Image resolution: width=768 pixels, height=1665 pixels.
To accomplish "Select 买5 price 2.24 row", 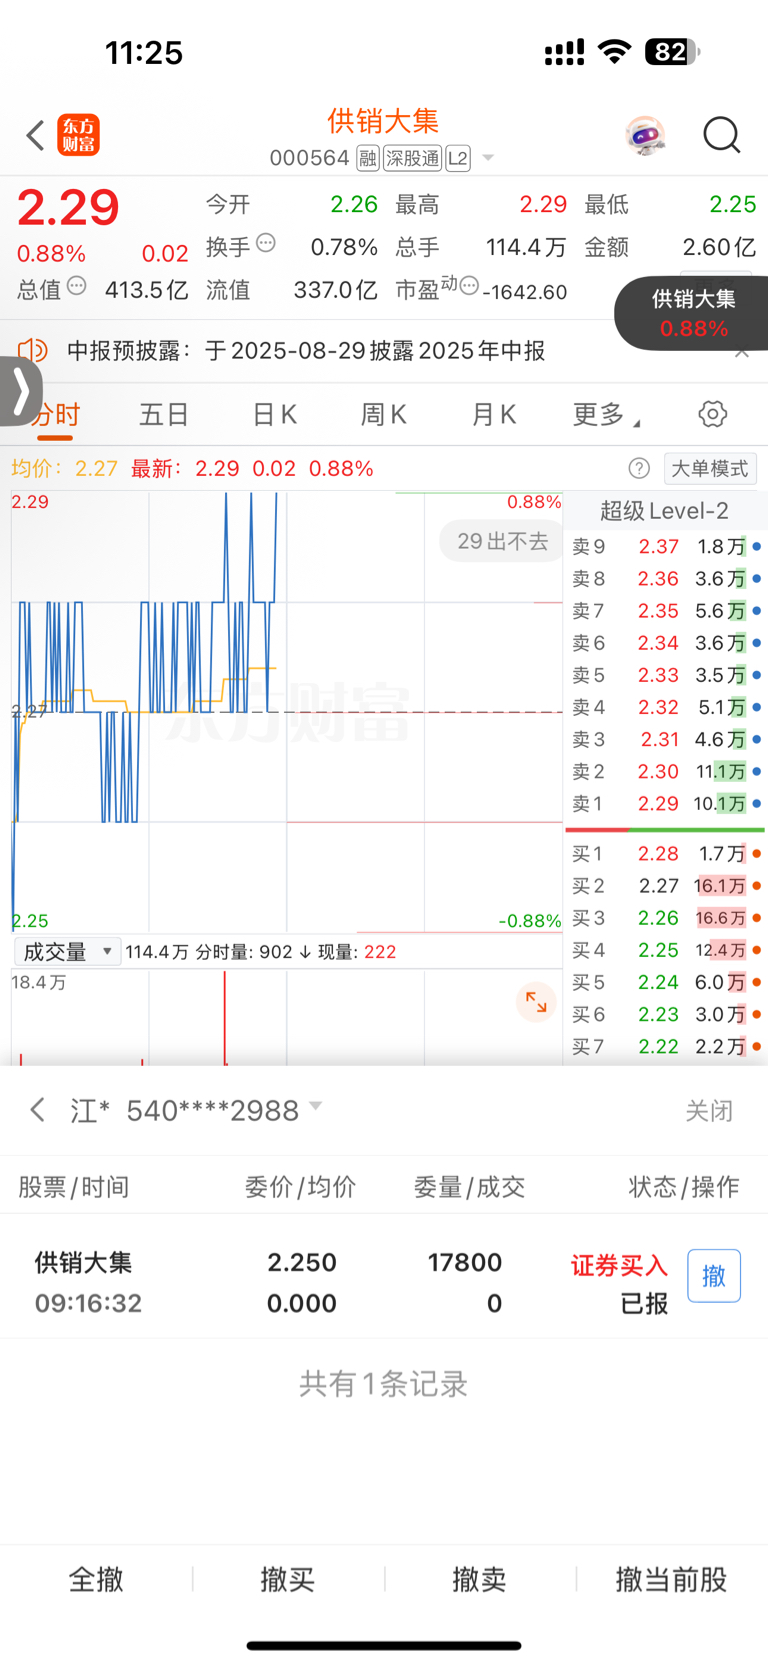I will tap(667, 982).
